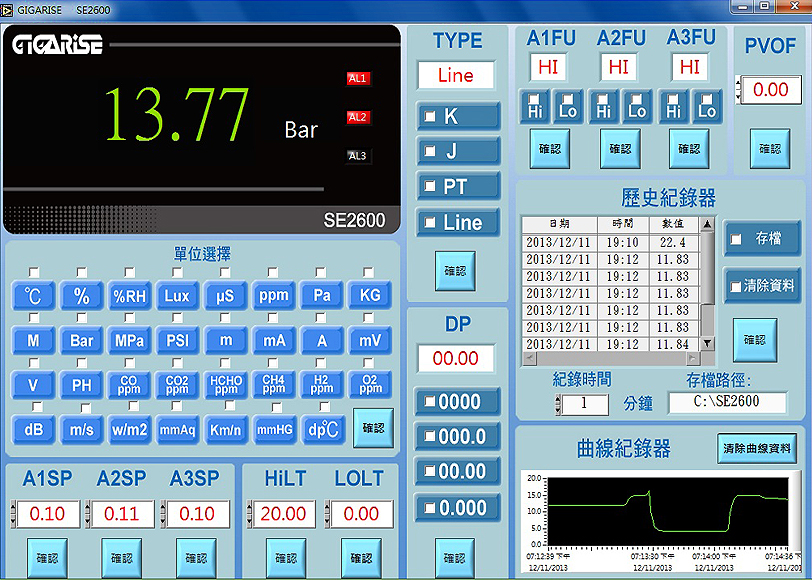Select the m/s unit button
Screen dimensions: 812x580
[81, 430]
